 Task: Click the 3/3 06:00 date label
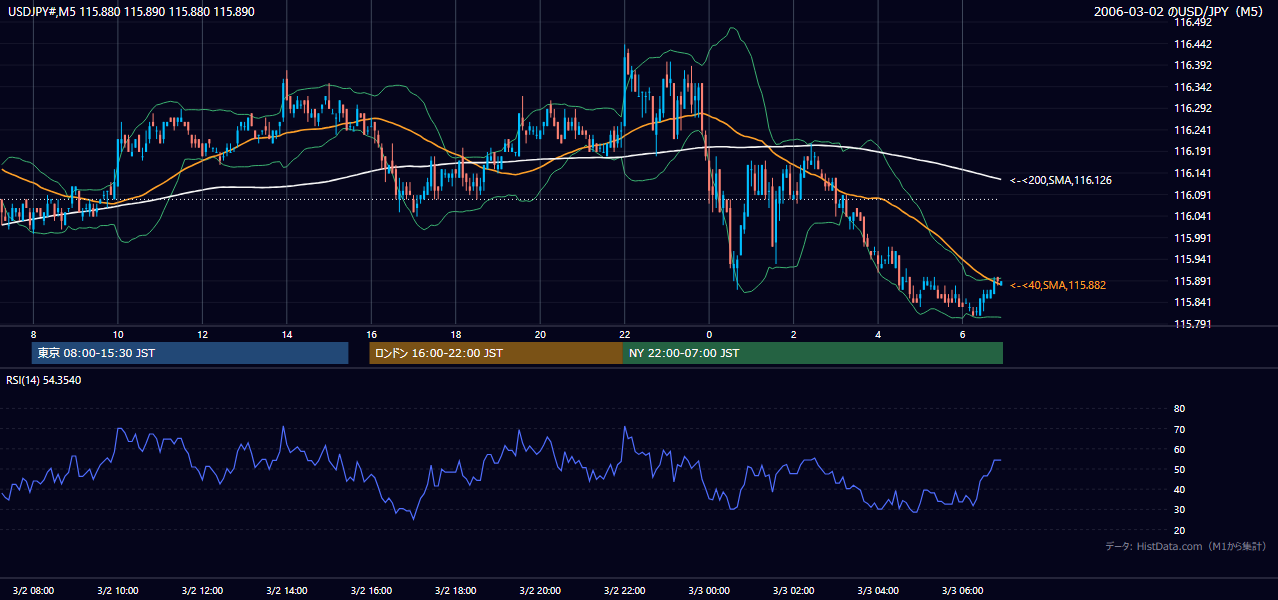coord(962,590)
